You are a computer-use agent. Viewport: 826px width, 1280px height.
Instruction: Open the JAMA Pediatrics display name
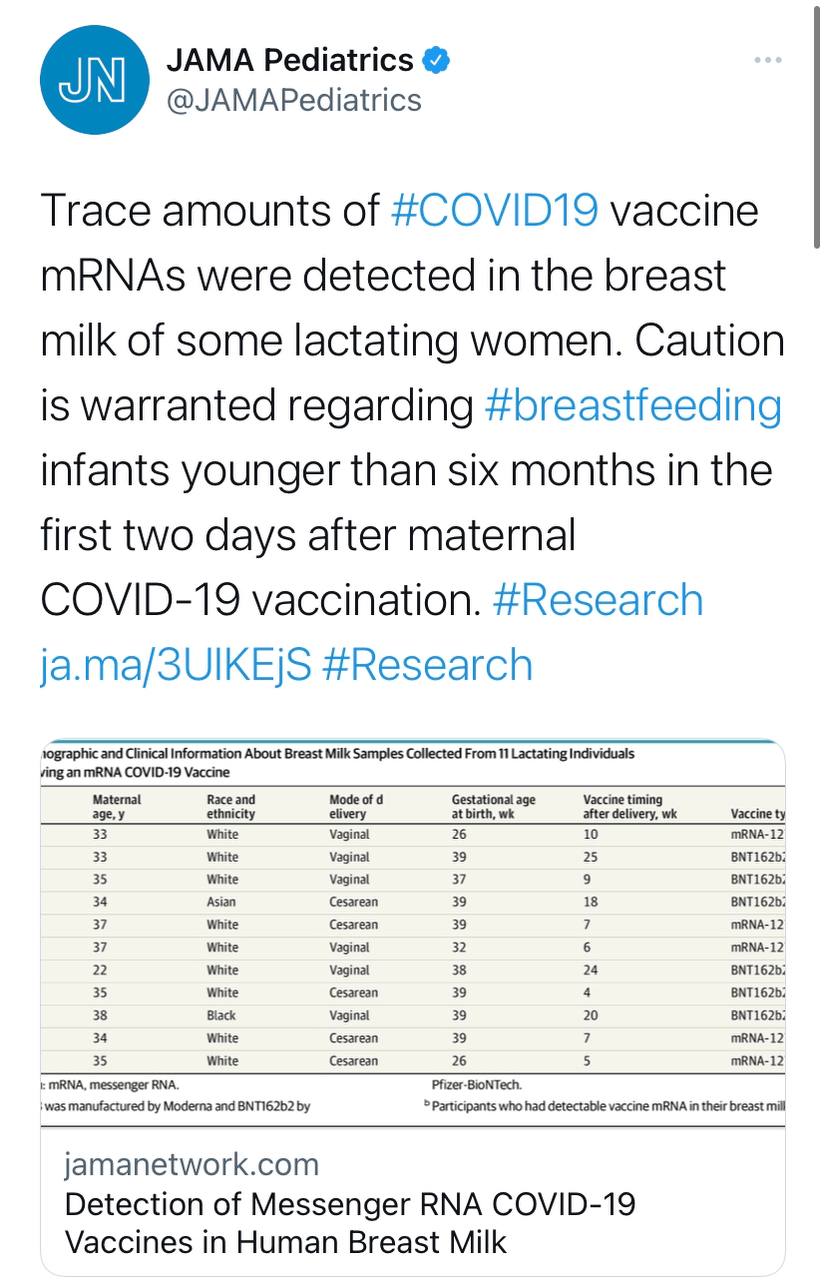289,60
